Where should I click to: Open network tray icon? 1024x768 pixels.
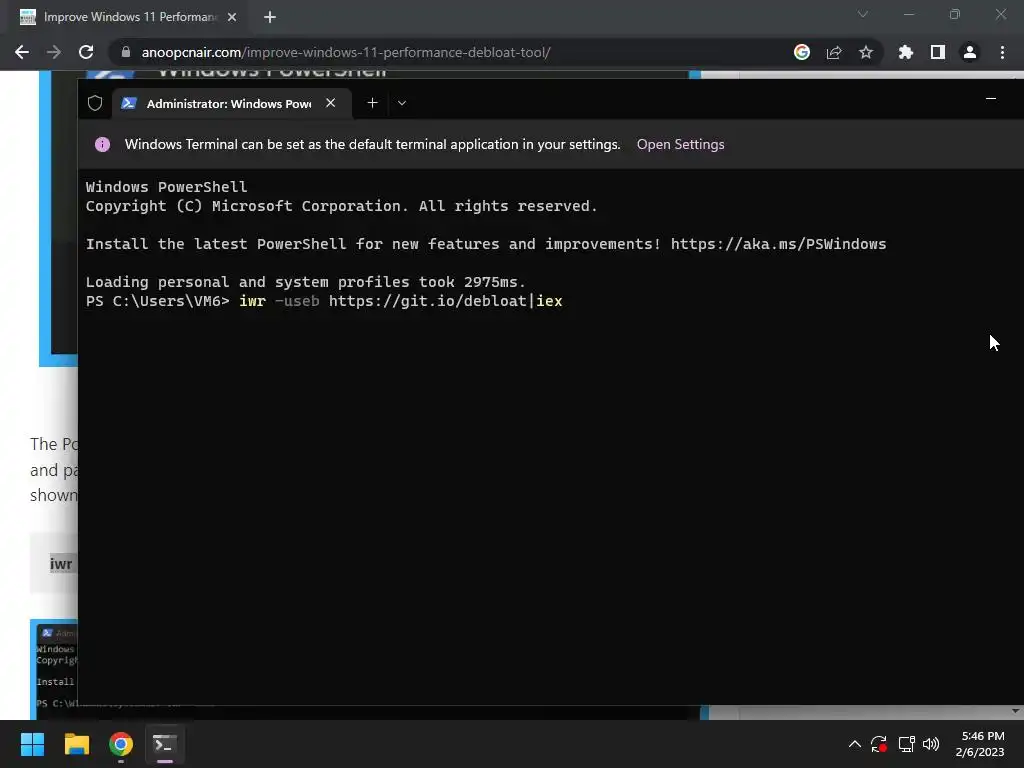coord(906,744)
